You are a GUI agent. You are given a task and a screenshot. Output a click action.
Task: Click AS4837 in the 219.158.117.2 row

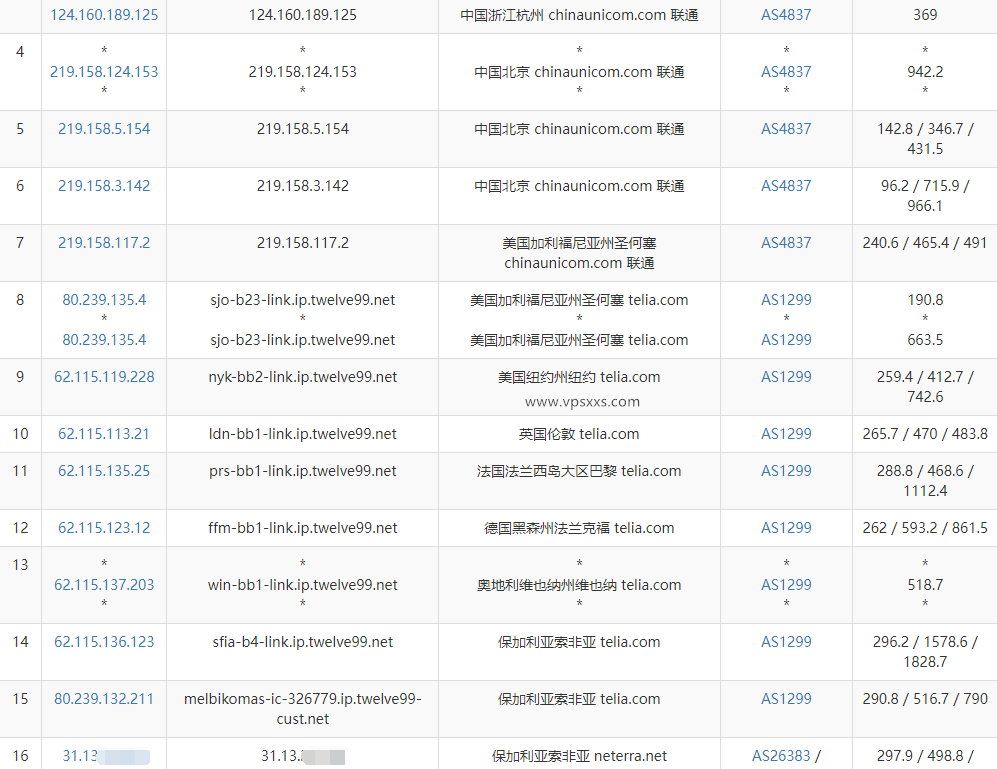786,243
